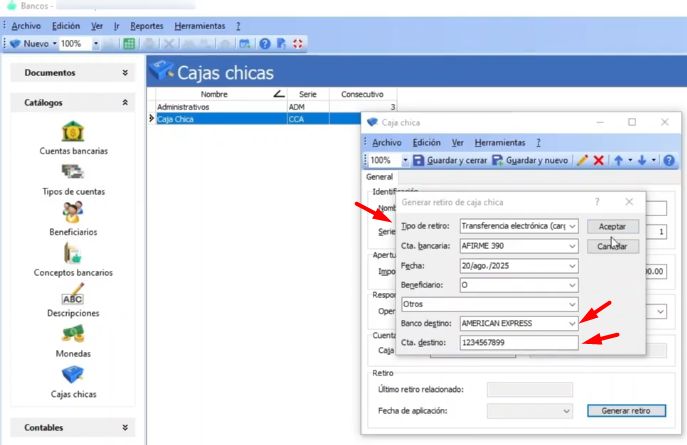Expand the Documentos panel
This screenshot has height=445, width=687.
125,73
